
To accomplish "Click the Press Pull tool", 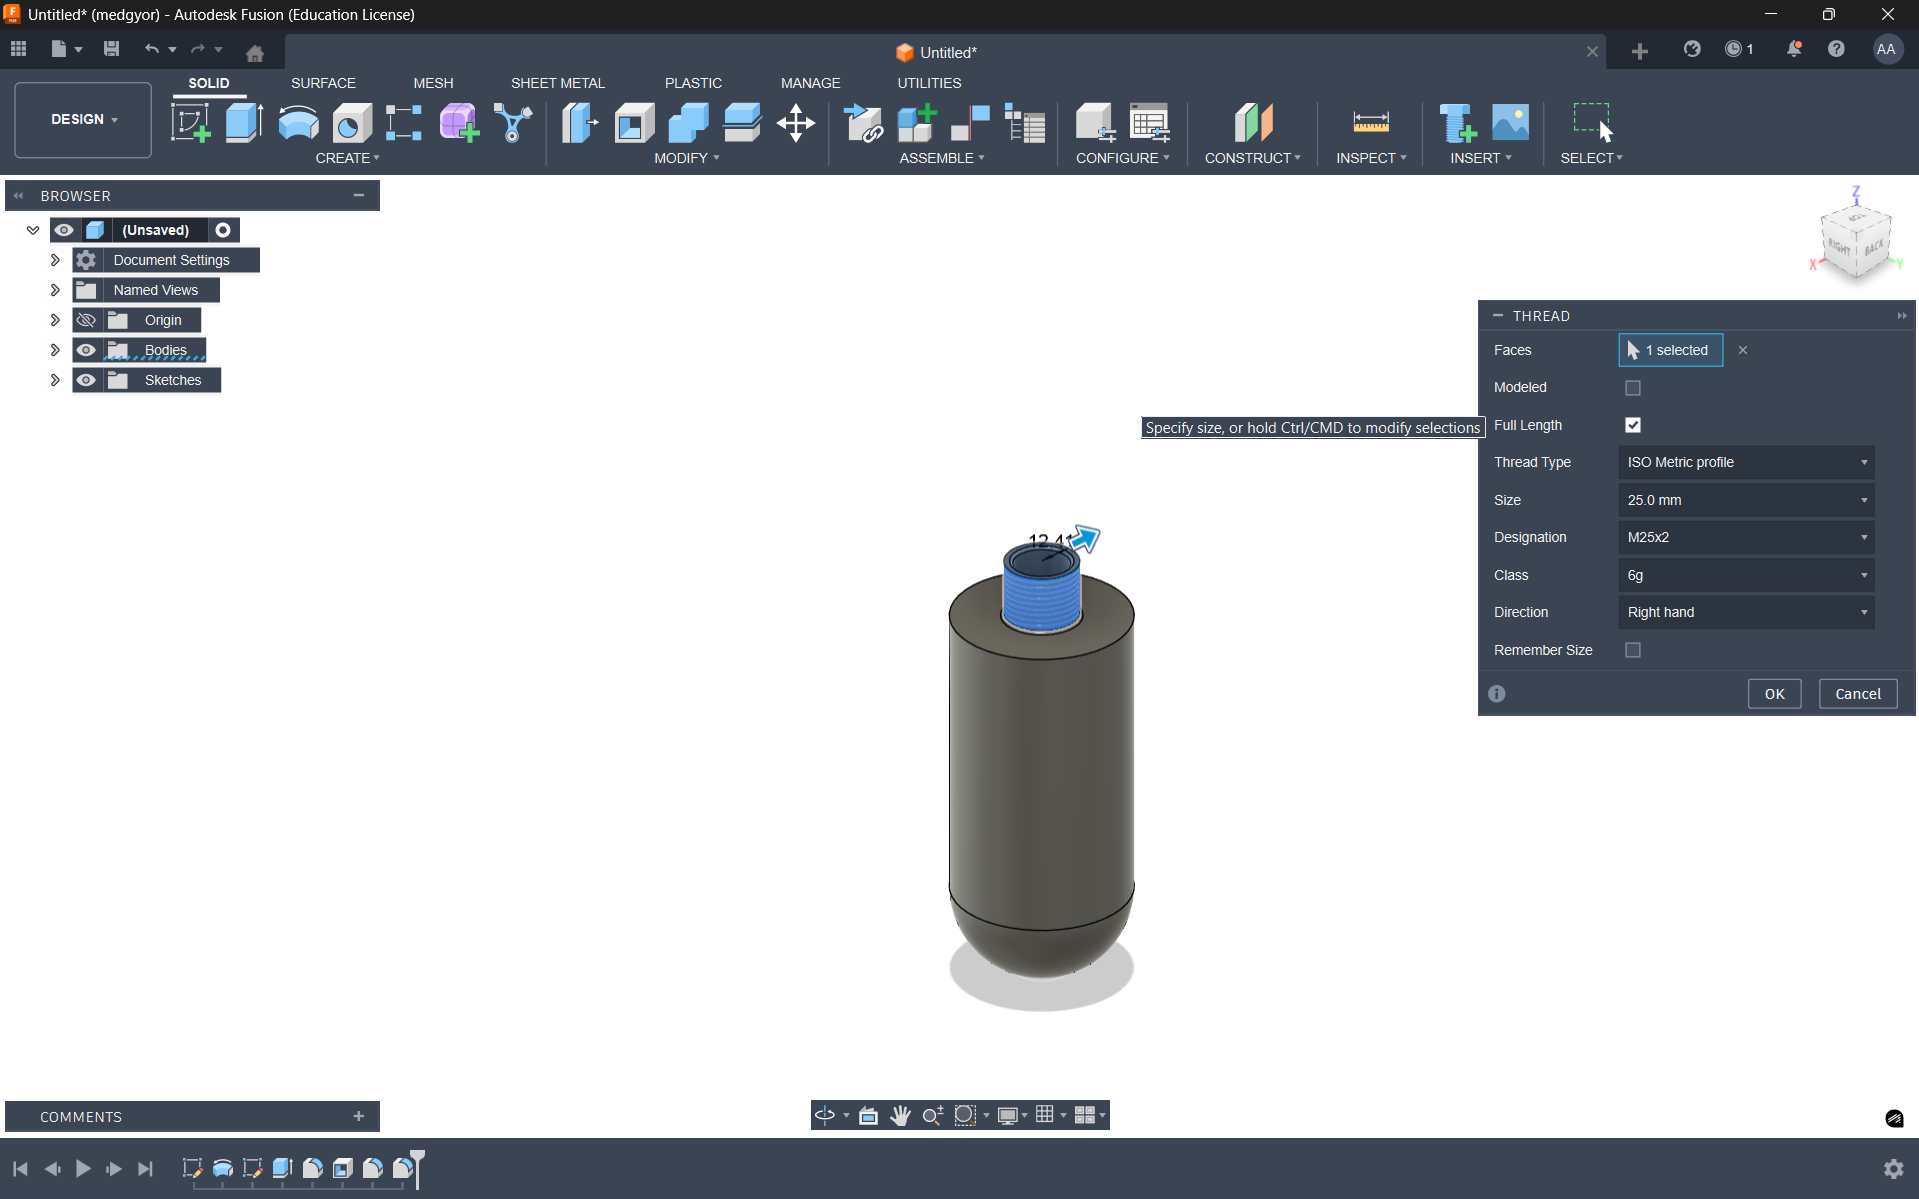I will click(579, 123).
